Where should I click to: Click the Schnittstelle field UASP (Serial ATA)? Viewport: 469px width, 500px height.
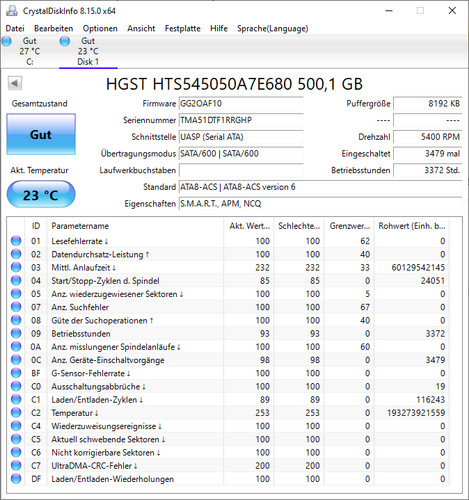tap(241, 137)
